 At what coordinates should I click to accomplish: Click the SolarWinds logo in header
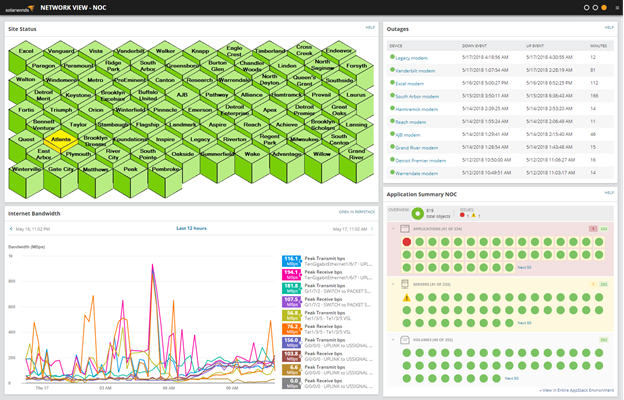click(20, 8)
